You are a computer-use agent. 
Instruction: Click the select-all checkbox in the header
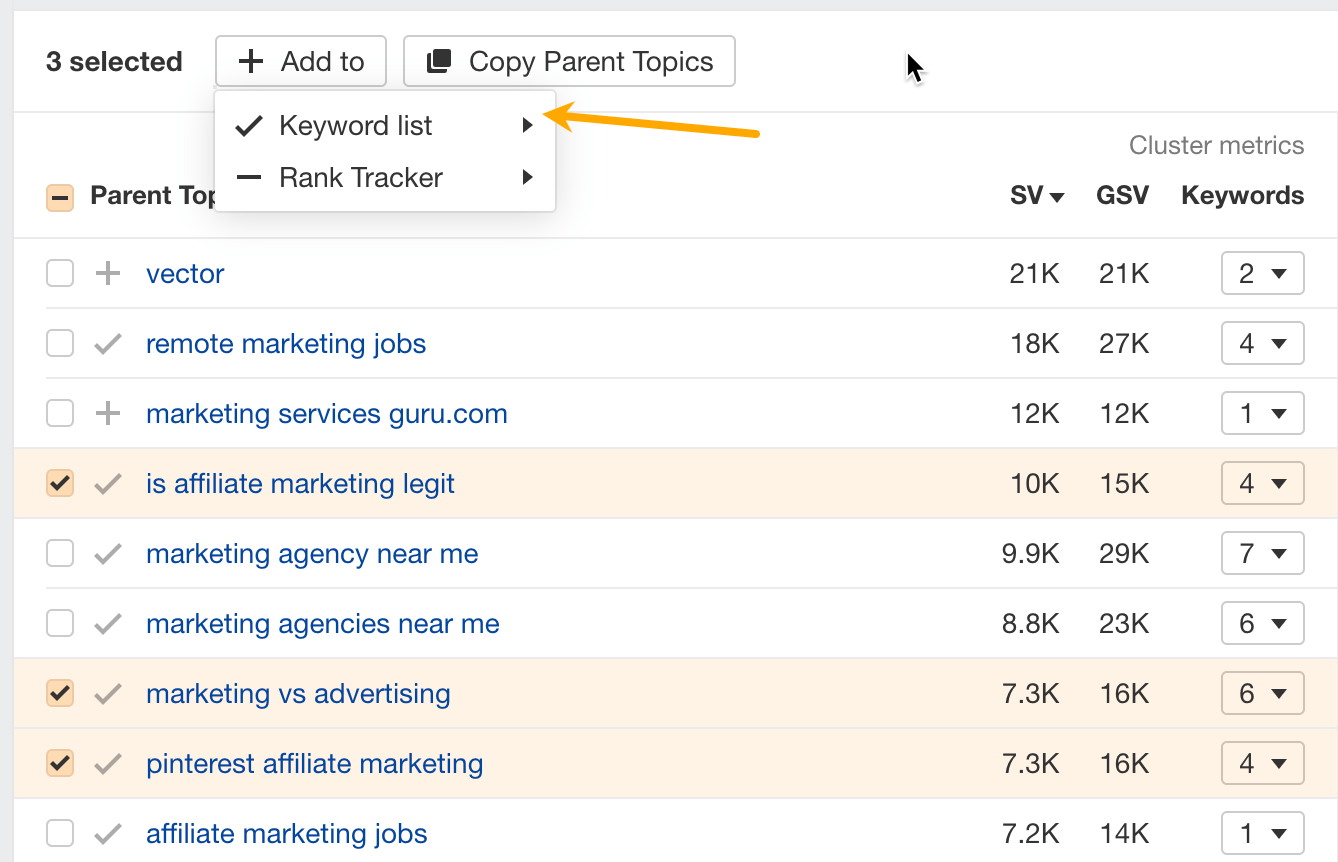coord(59,196)
